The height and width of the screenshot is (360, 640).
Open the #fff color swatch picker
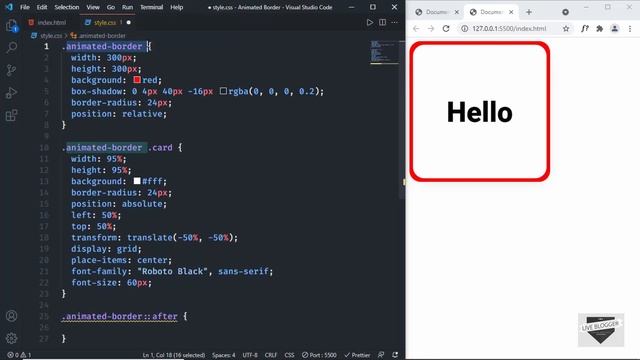coord(137,181)
